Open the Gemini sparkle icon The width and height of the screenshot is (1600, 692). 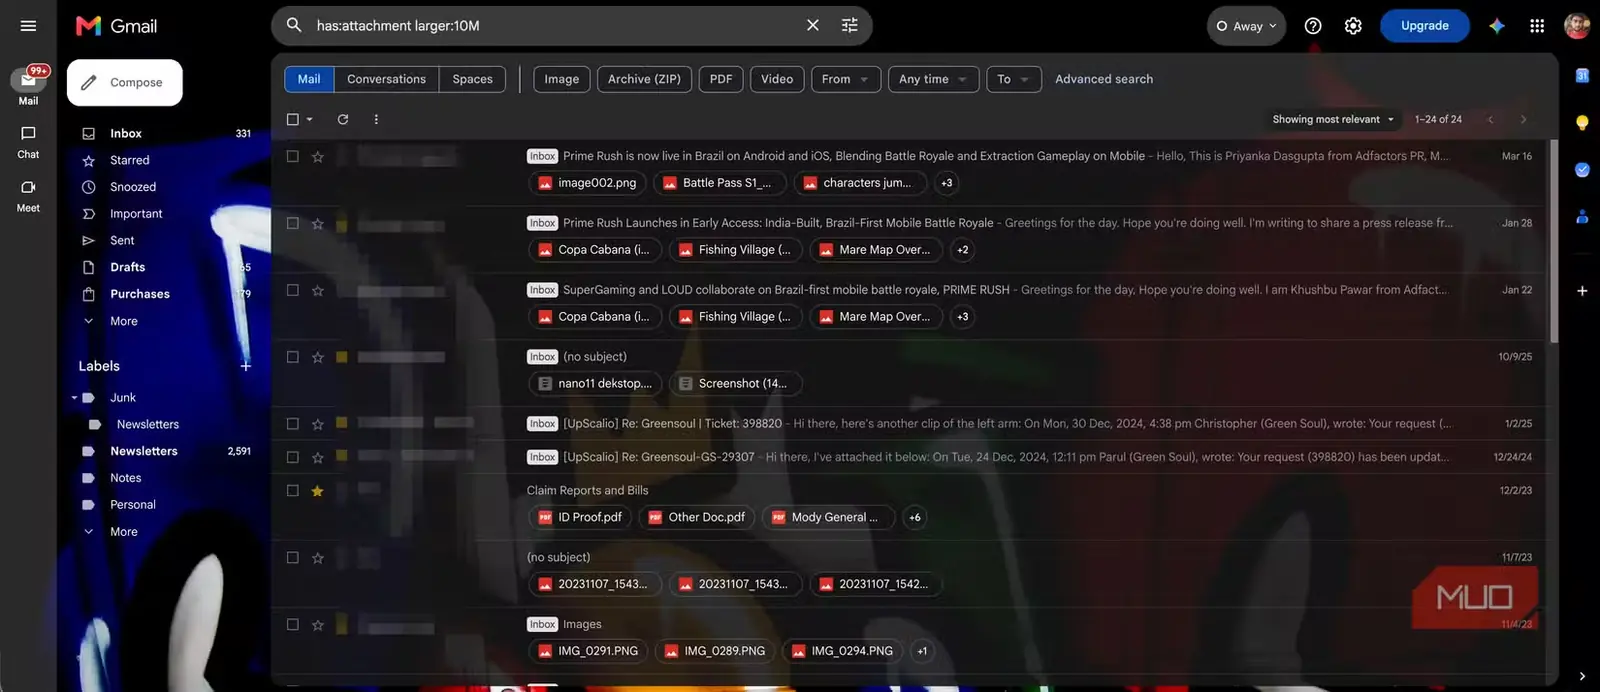[1497, 26]
